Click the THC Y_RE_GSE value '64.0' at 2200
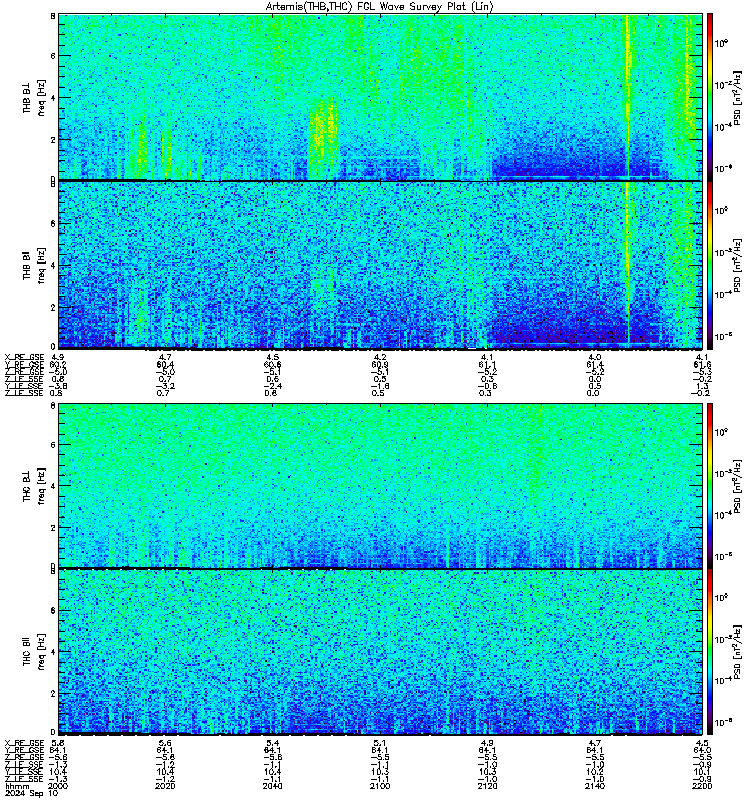750x800 pixels. click(x=702, y=750)
